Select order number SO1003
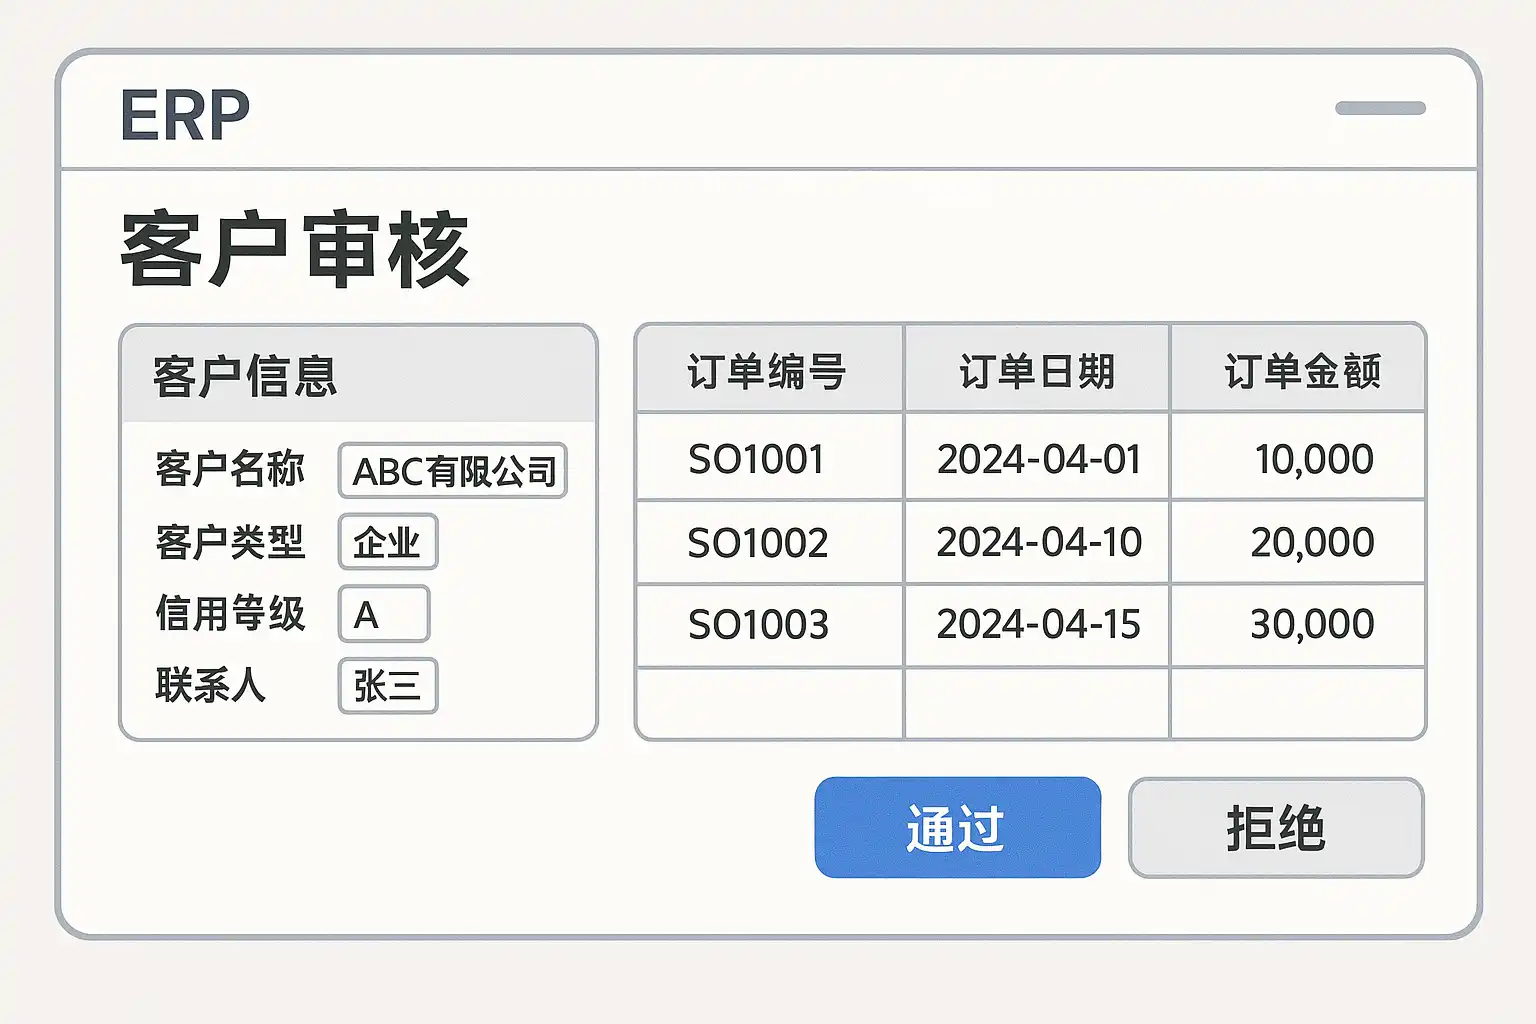Image resolution: width=1536 pixels, height=1024 pixels. coord(758,625)
